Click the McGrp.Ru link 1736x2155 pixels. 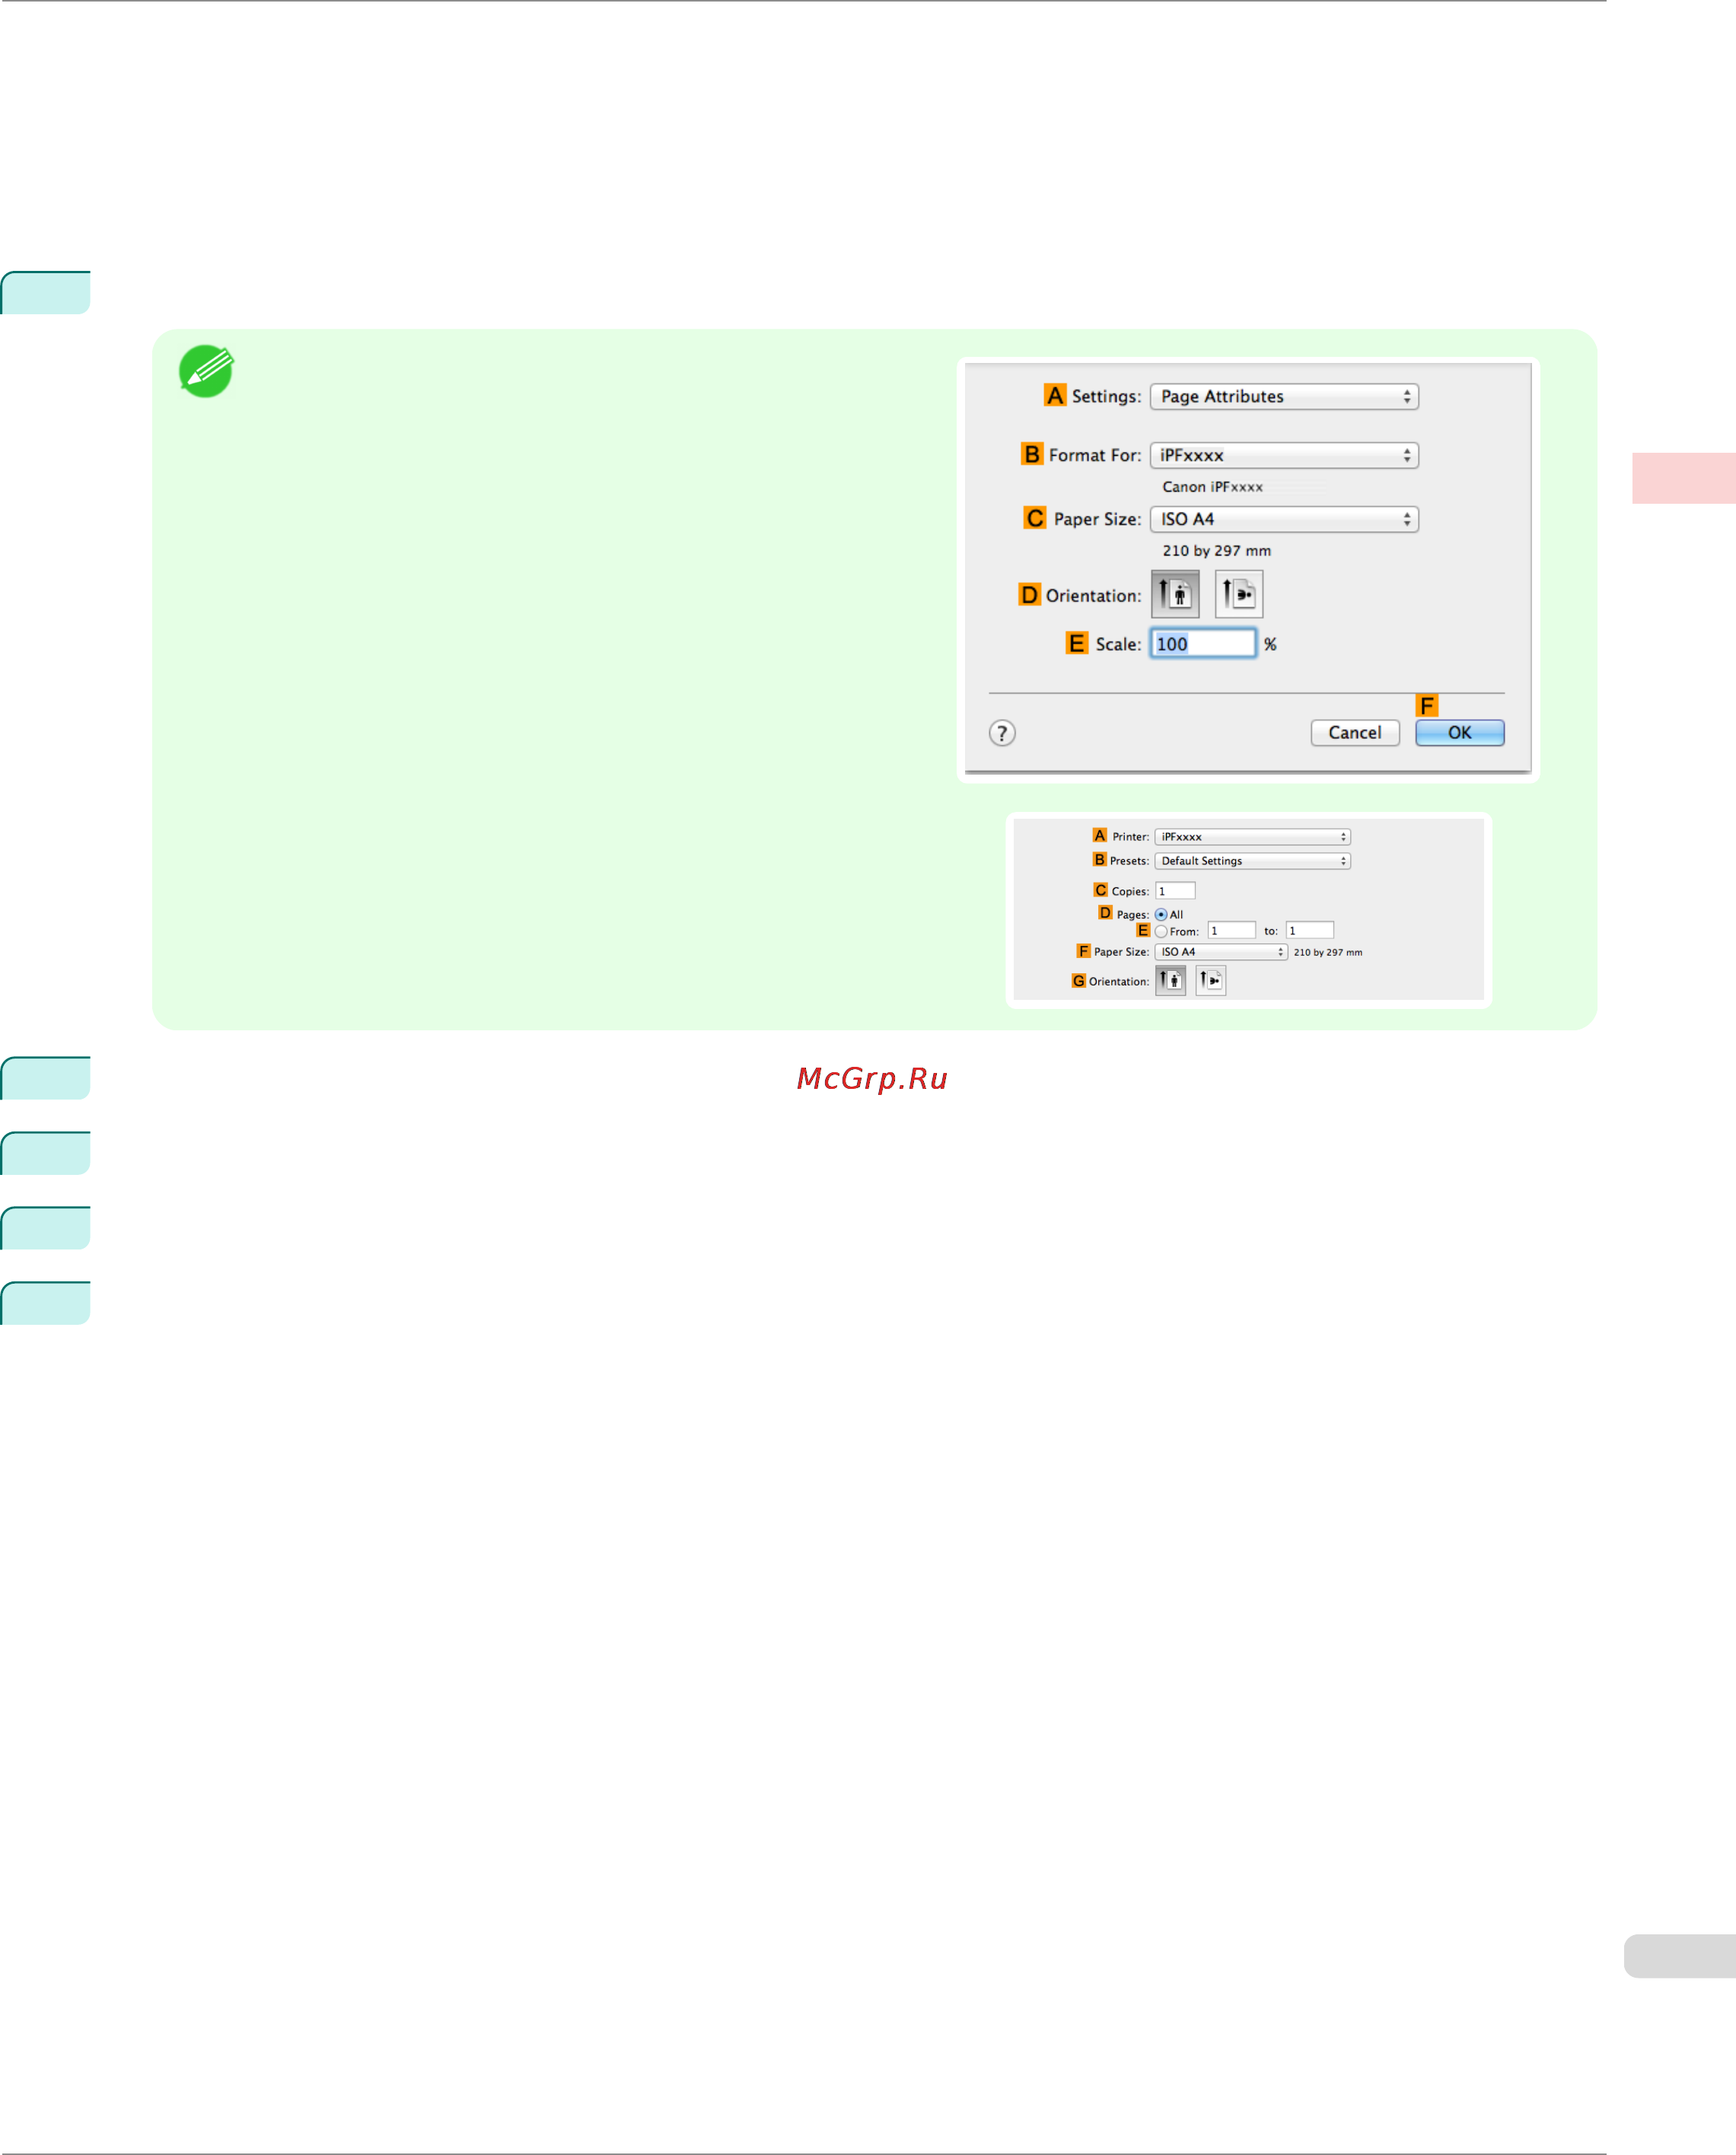872,1078
